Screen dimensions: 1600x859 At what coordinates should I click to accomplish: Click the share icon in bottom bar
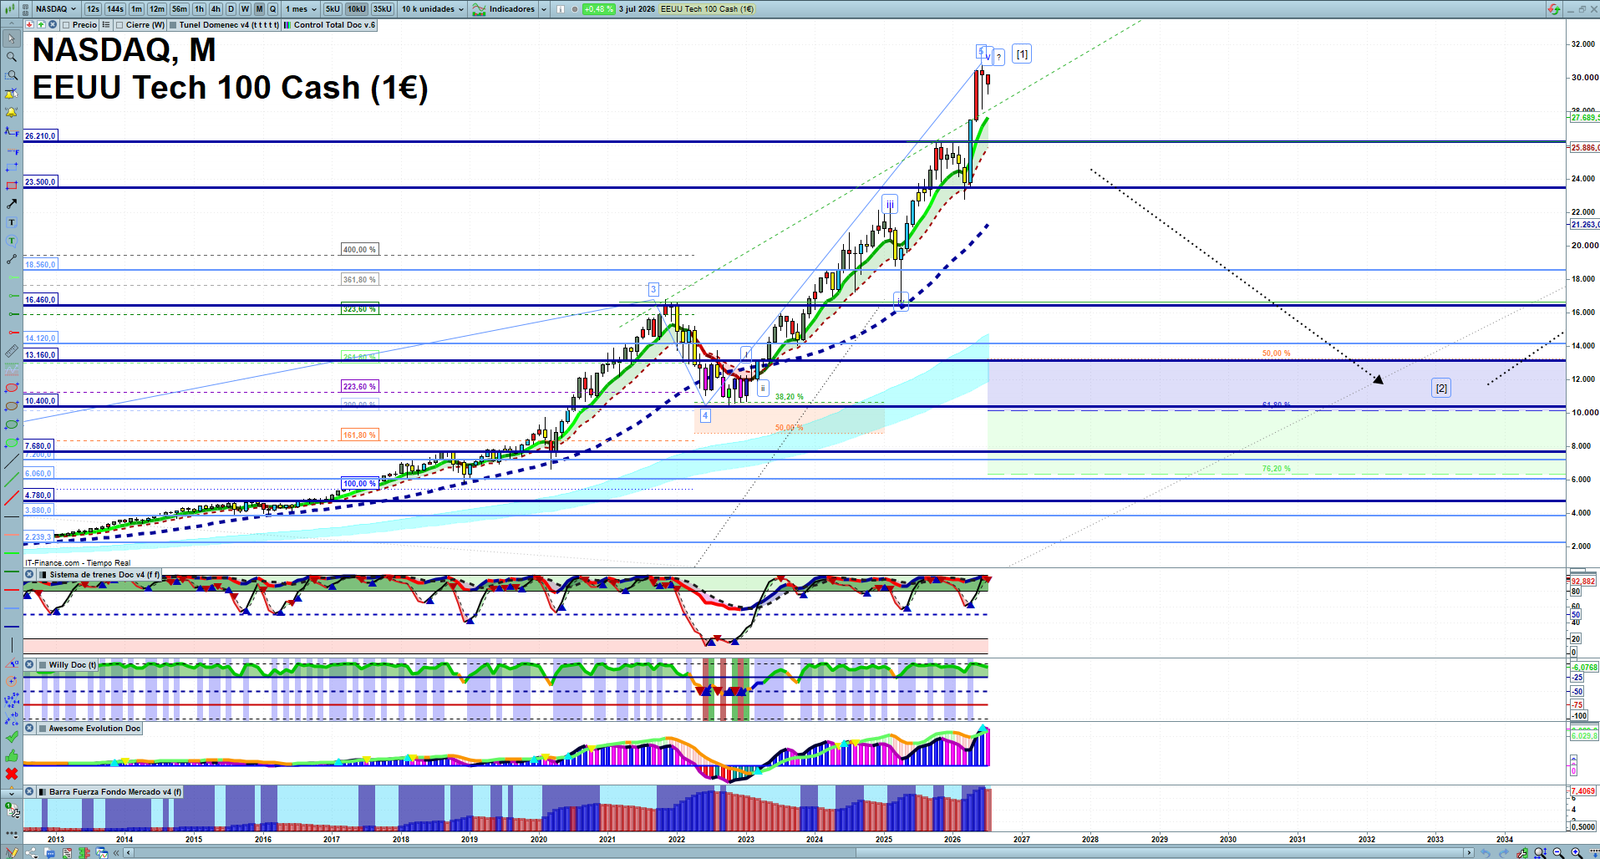[31, 852]
